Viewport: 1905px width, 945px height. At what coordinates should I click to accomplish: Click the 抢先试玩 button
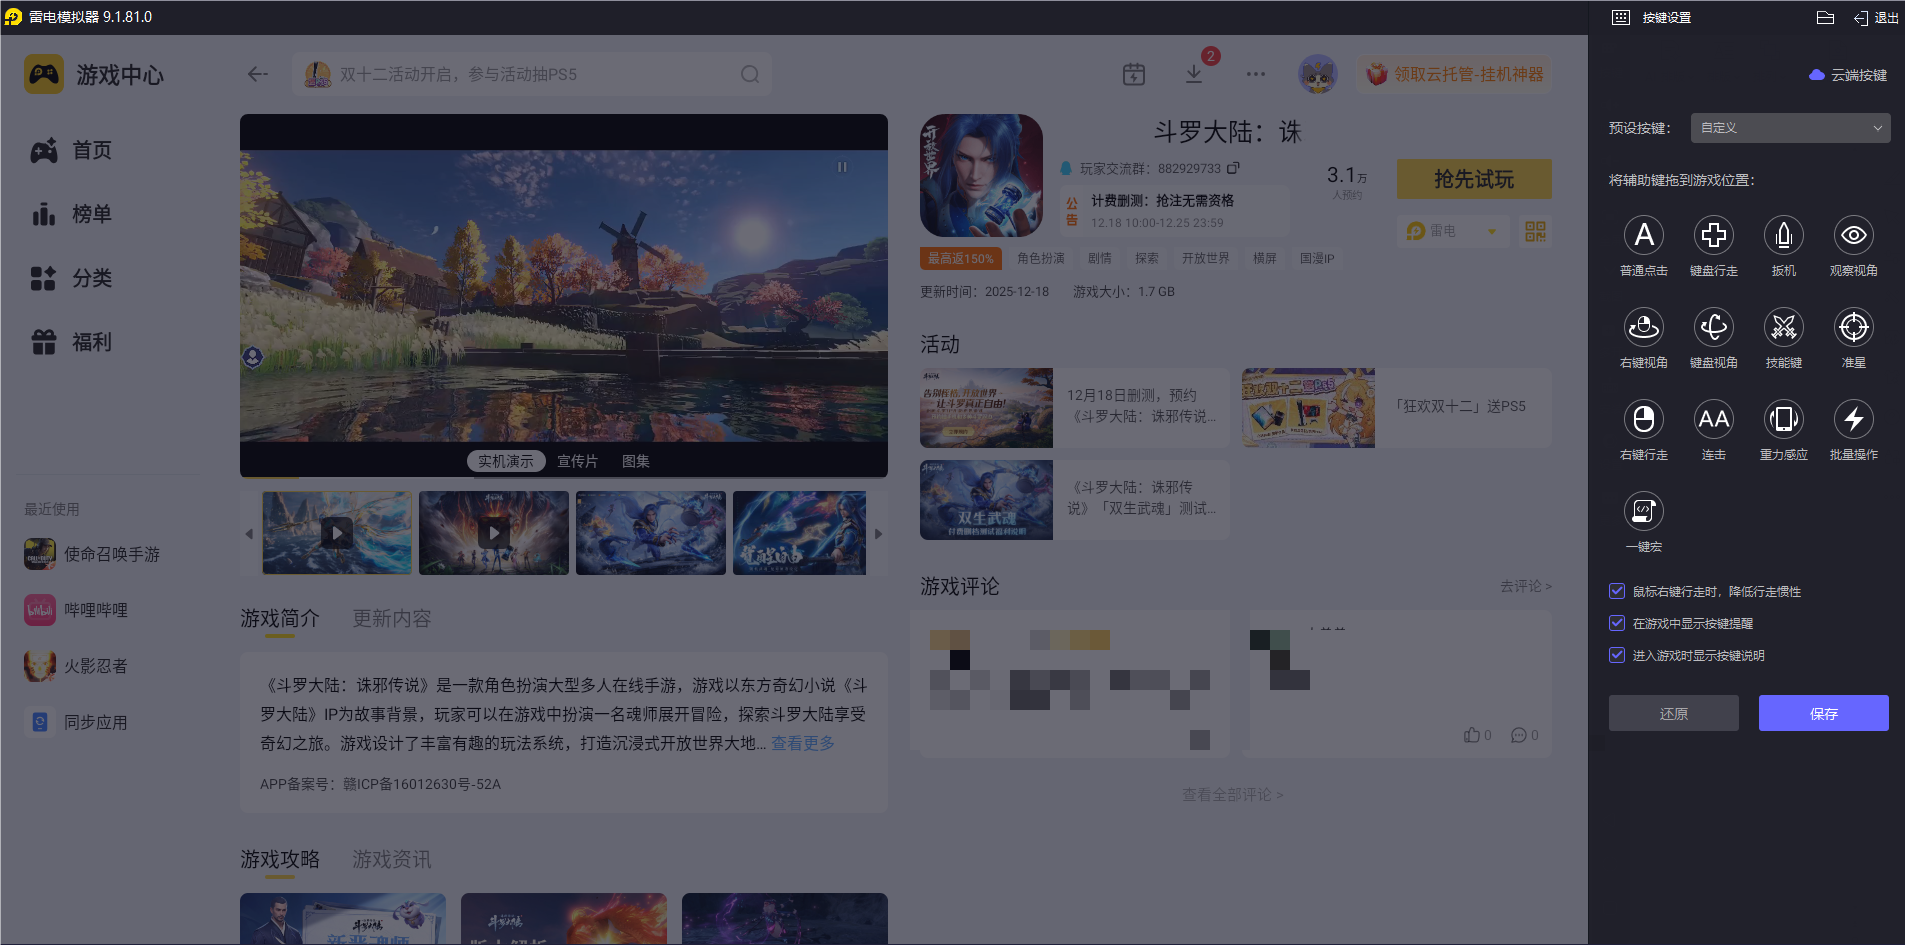click(x=1474, y=179)
